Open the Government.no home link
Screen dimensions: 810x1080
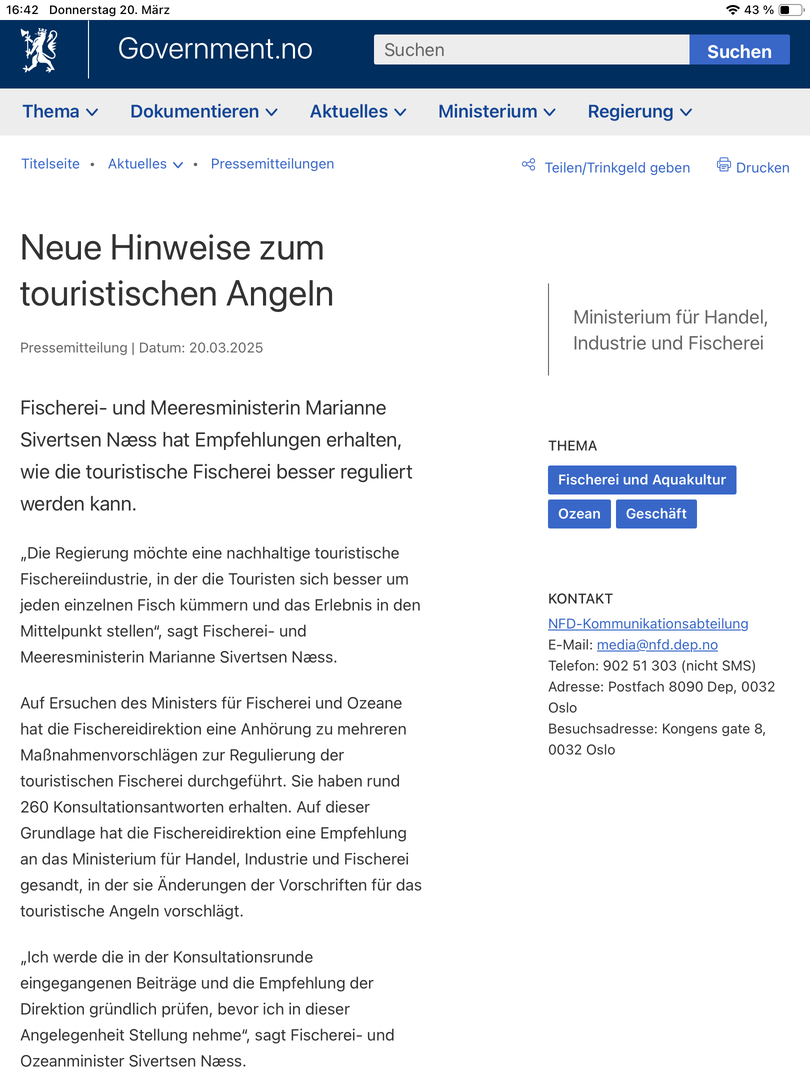coord(215,49)
